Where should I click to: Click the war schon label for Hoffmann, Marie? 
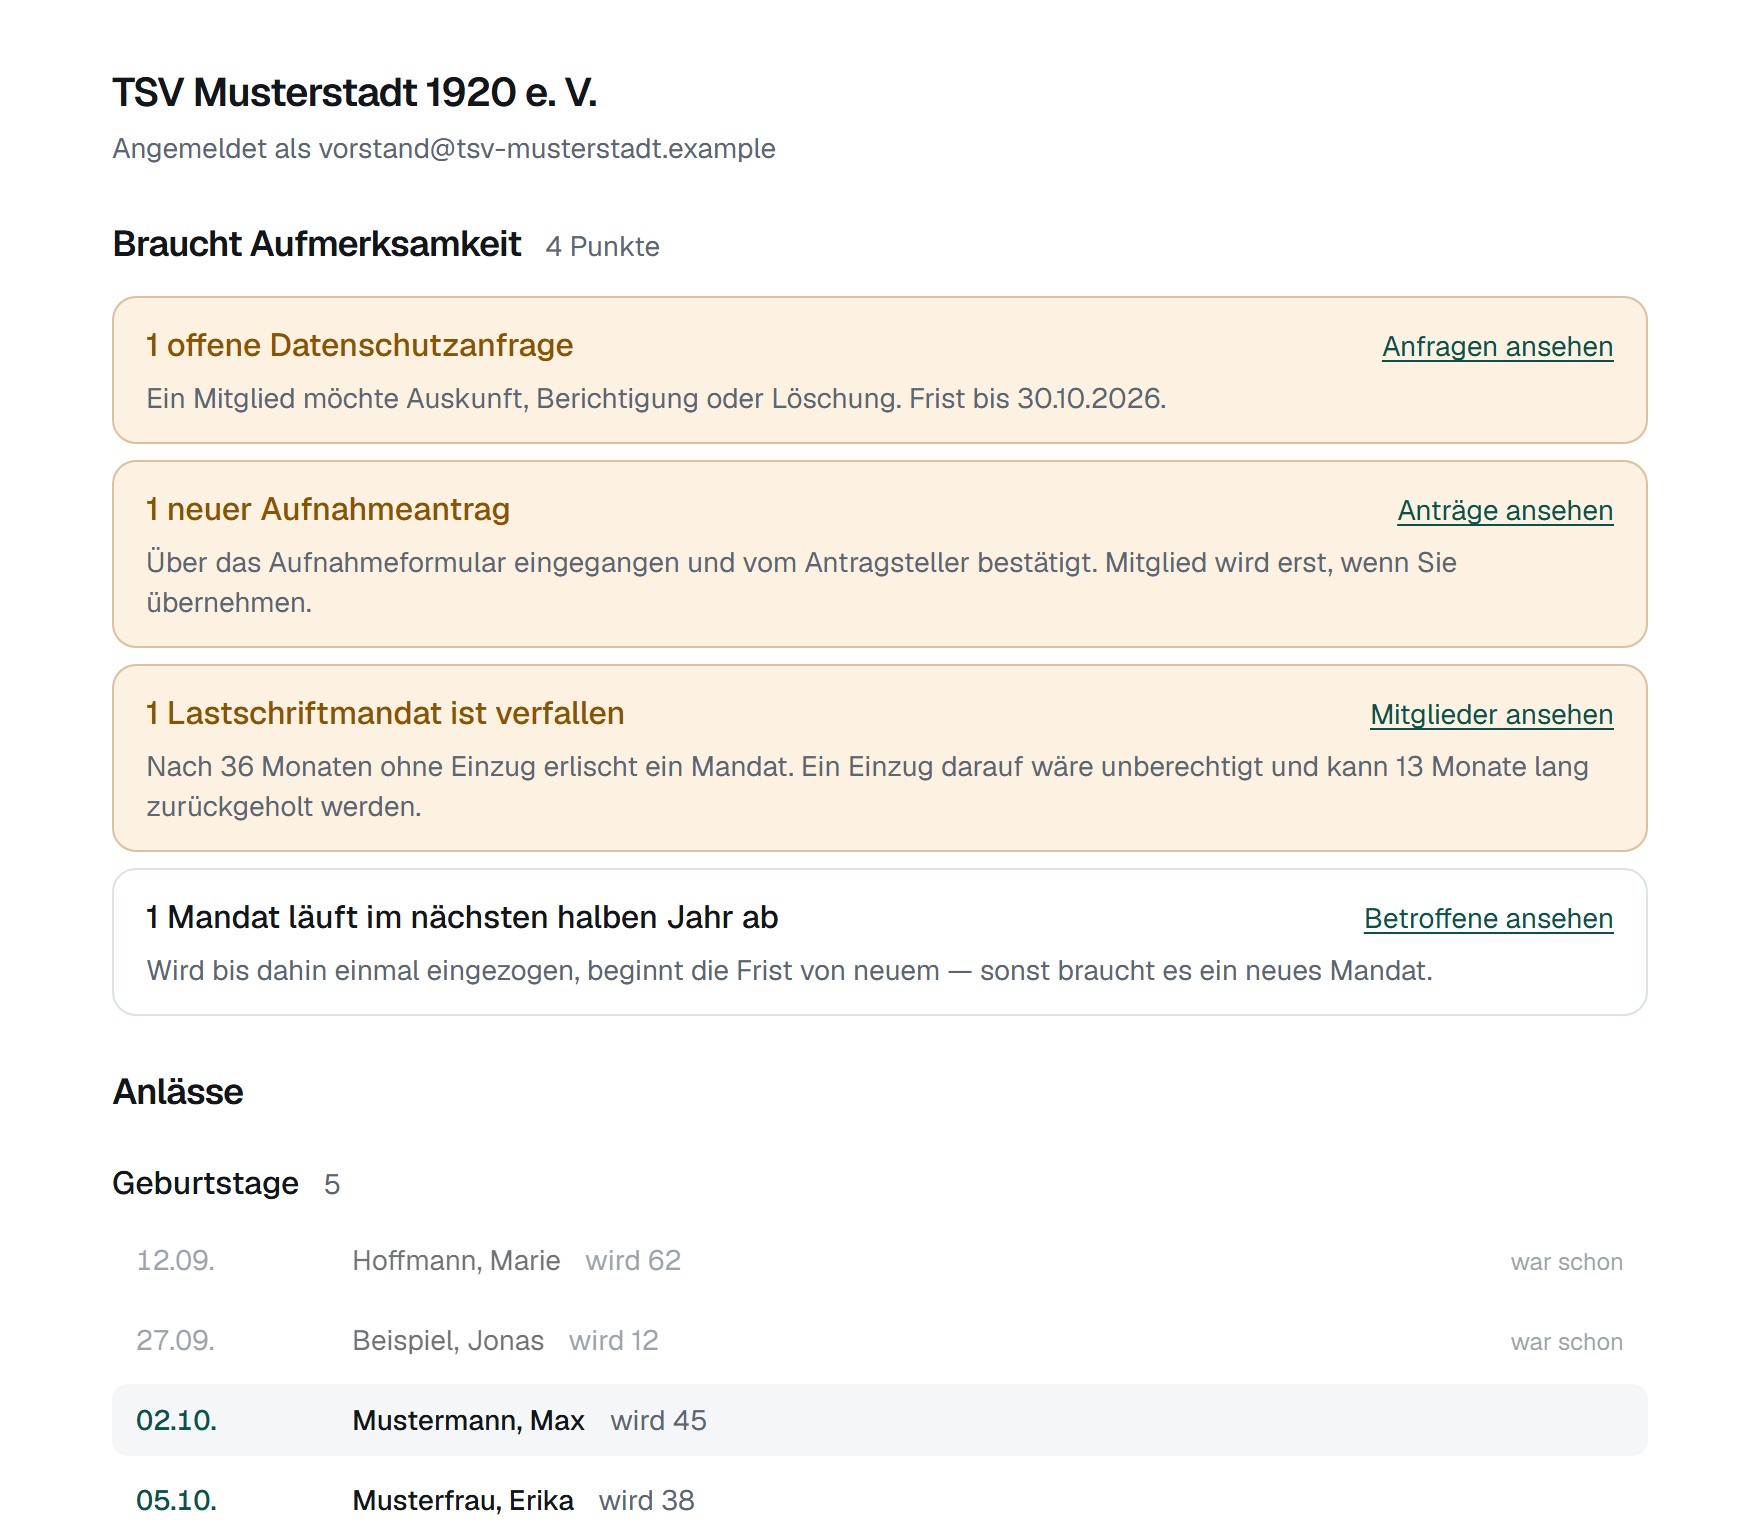click(x=1566, y=1261)
